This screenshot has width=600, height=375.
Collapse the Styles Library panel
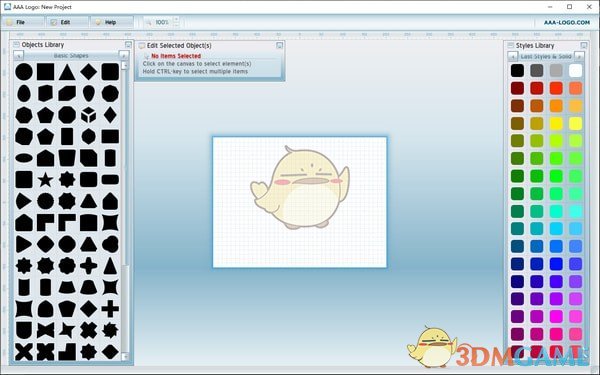point(584,46)
